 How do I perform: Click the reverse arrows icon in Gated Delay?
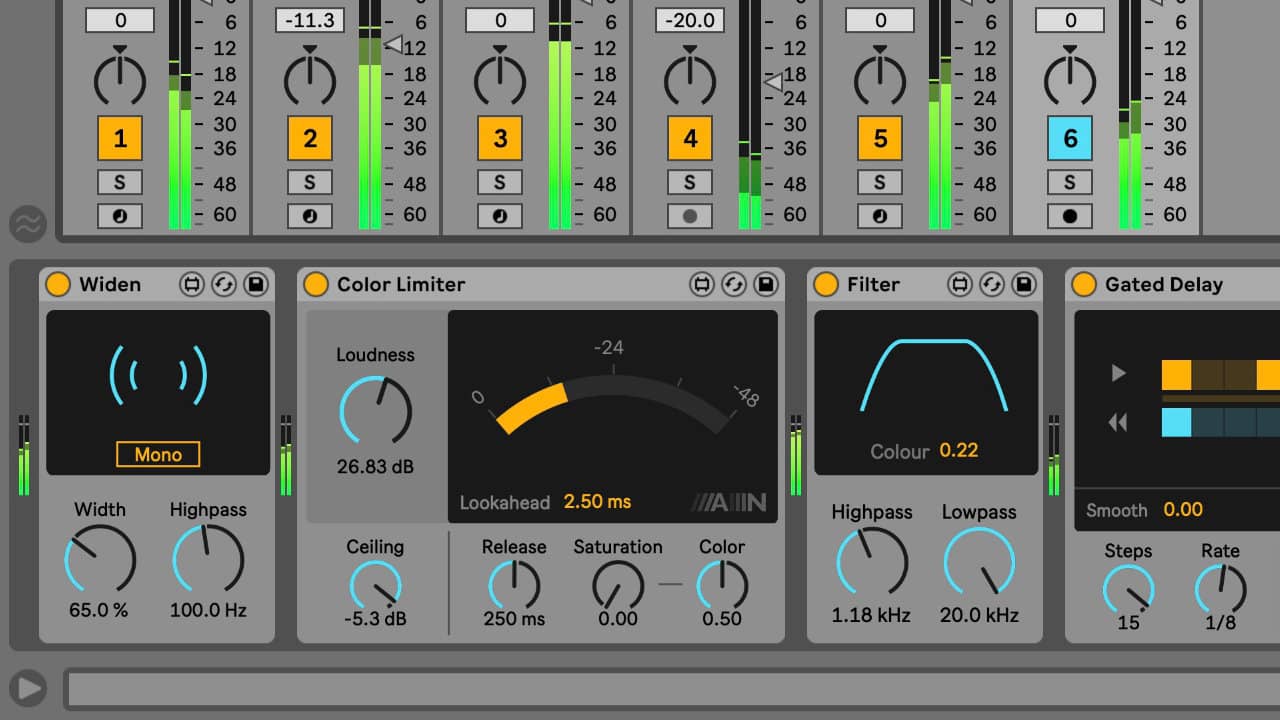click(1117, 422)
